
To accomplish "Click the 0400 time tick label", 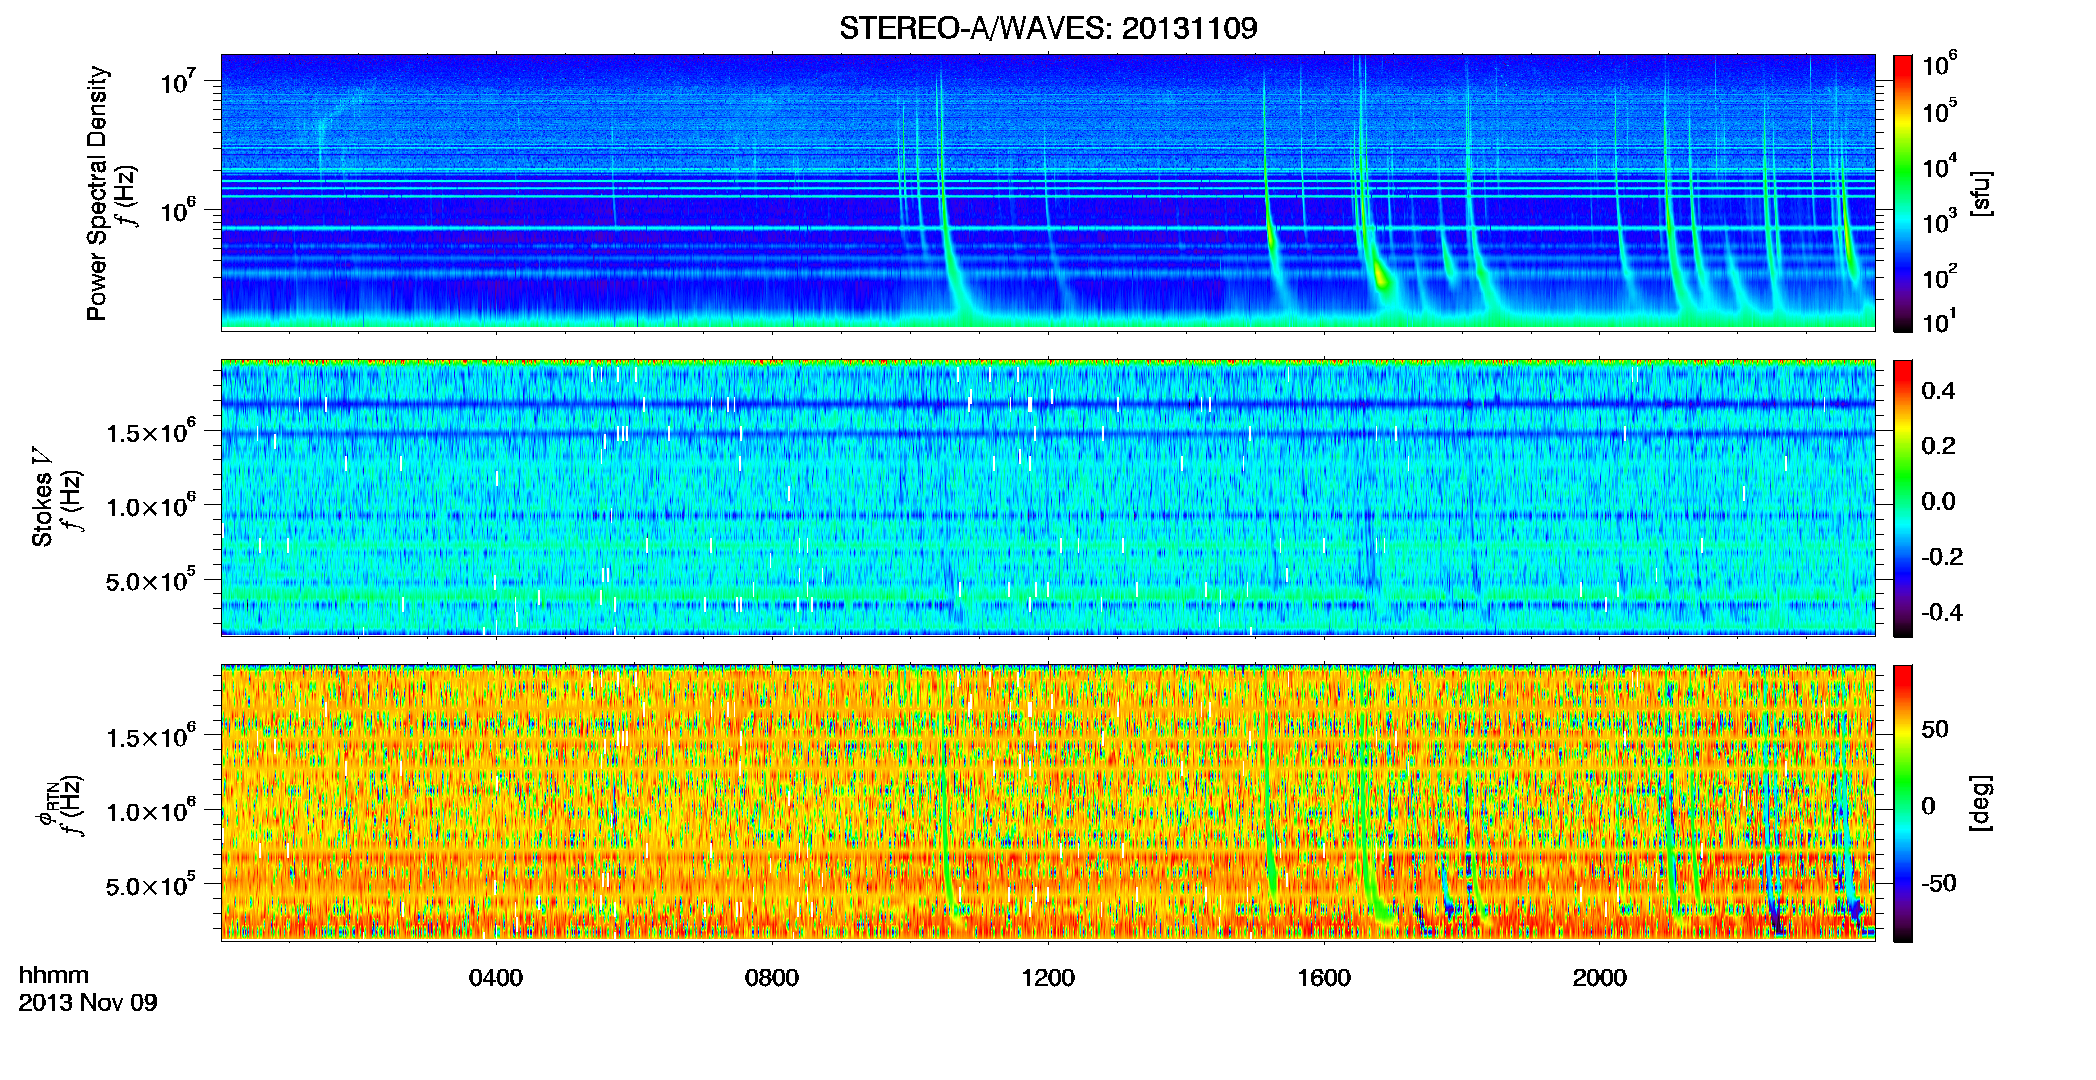I will pyautogui.click(x=496, y=978).
